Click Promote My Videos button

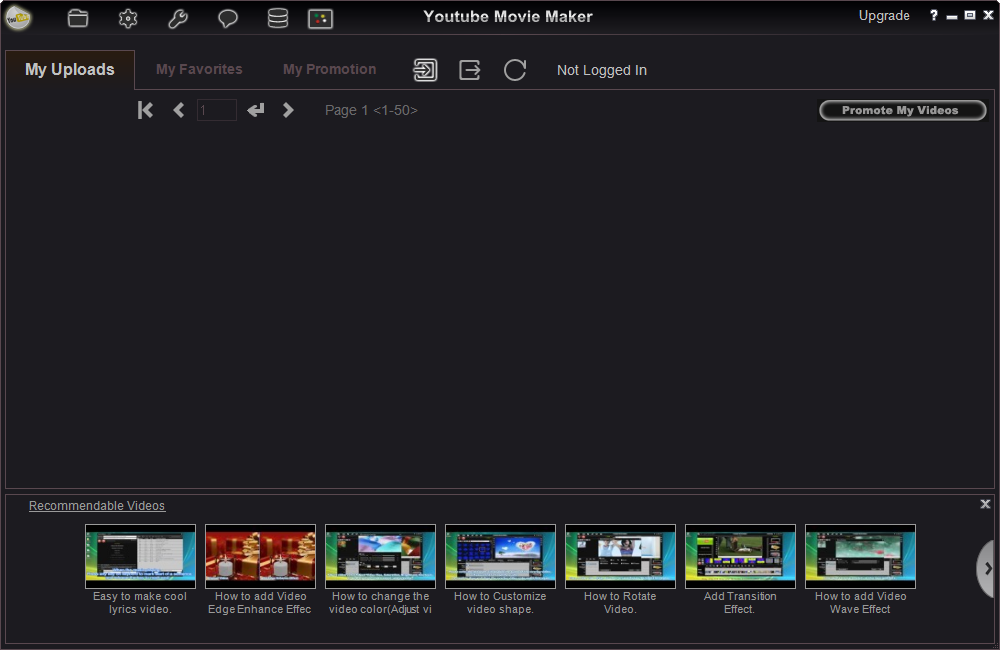902,110
